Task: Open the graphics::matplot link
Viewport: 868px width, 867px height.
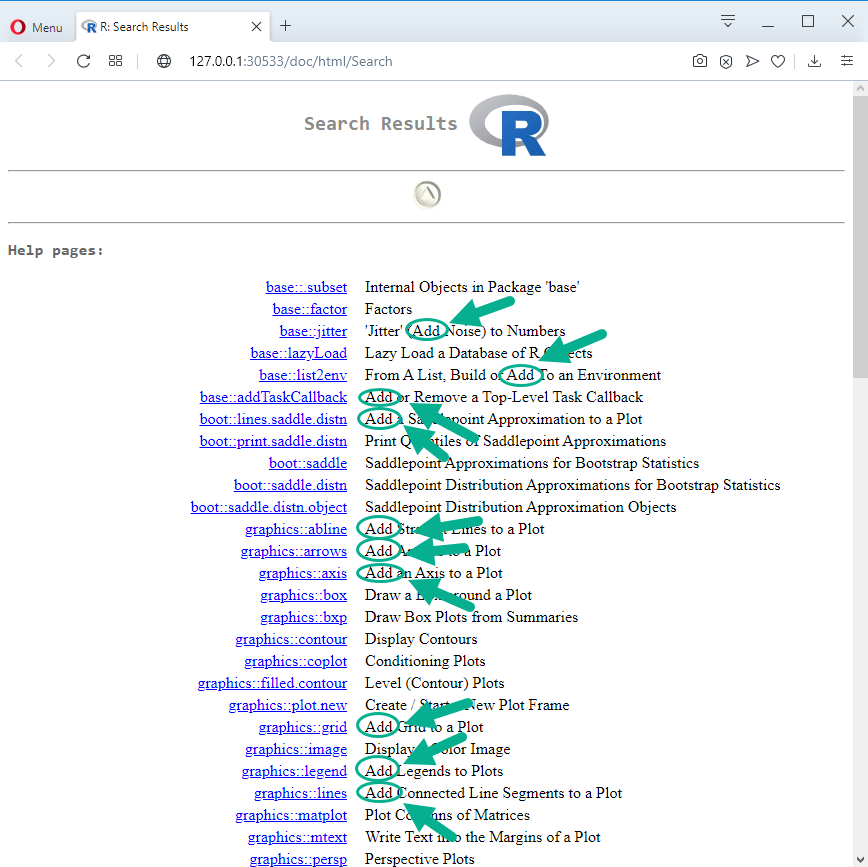Action: pos(291,816)
